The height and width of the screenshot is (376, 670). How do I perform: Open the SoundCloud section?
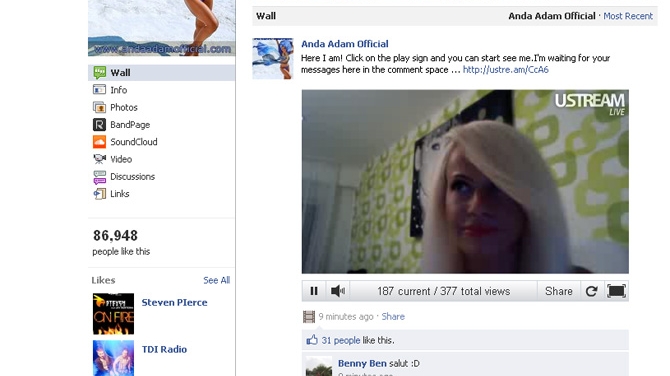click(x=134, y=142)
